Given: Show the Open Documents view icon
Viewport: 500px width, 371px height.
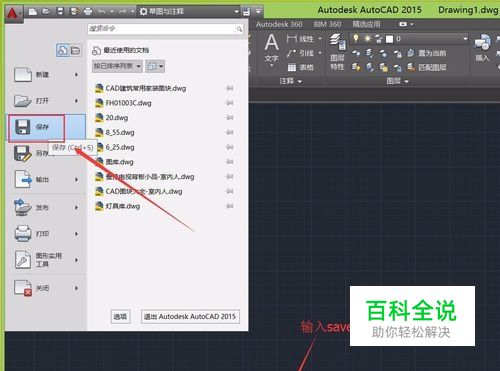Looking at the screenshot, I should coord(76,50).
